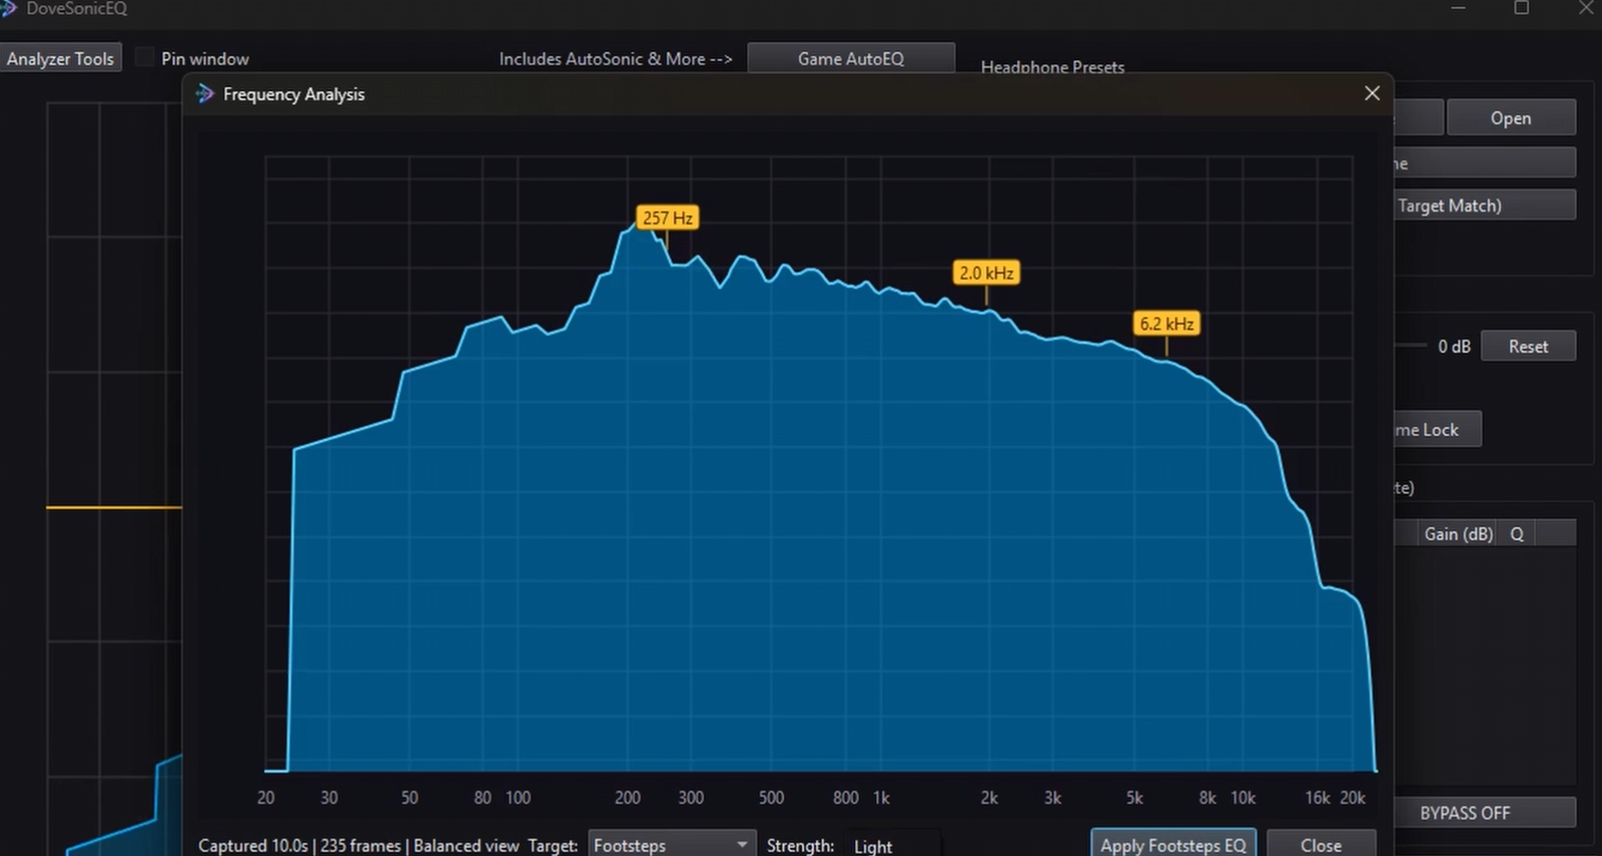Click the DoveSonicEQ logo in Frequency Analysis title

(x=205, y=94)
